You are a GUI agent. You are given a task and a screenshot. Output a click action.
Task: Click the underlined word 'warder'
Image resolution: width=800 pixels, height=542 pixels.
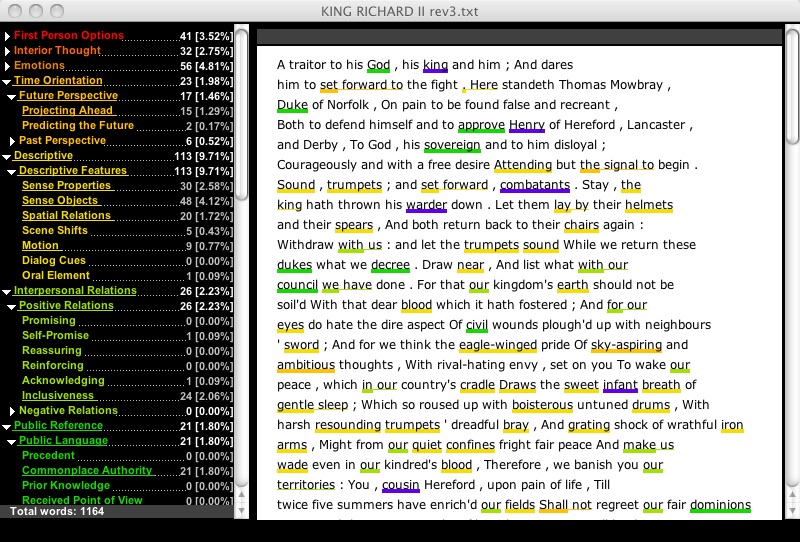pyautogui.click(x=426, y=205)
